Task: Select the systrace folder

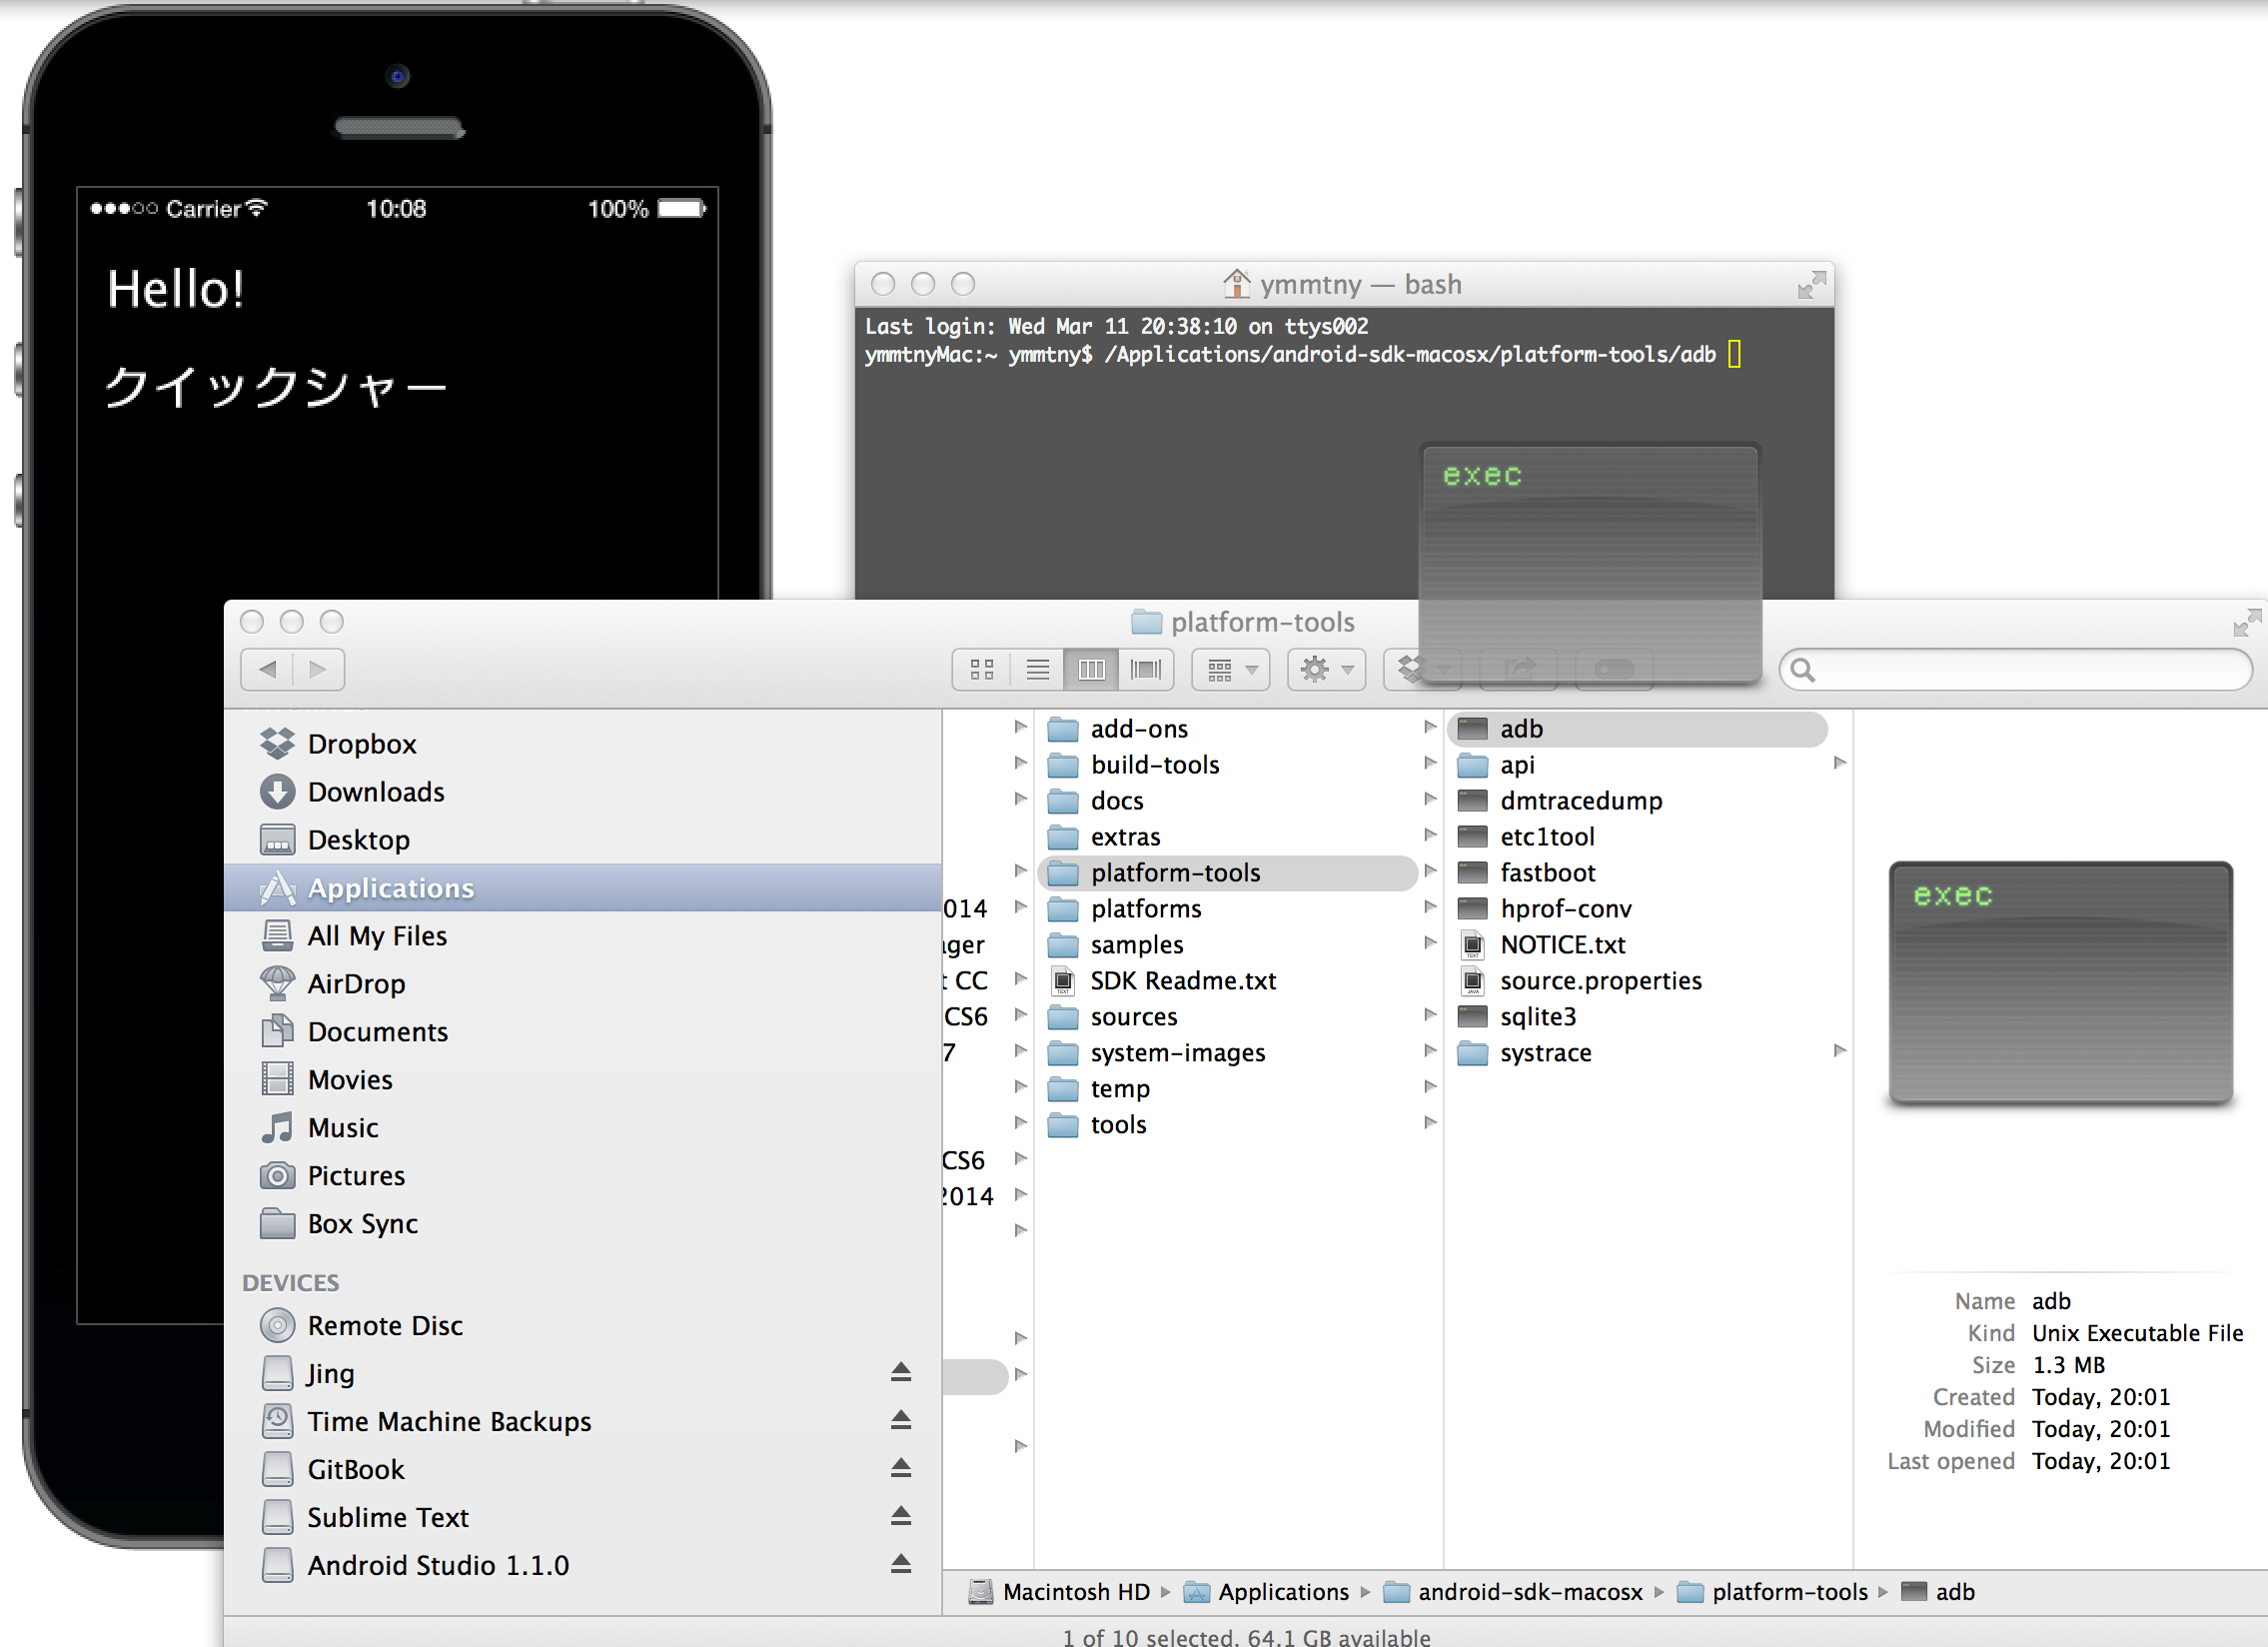Action: 1637,1053
